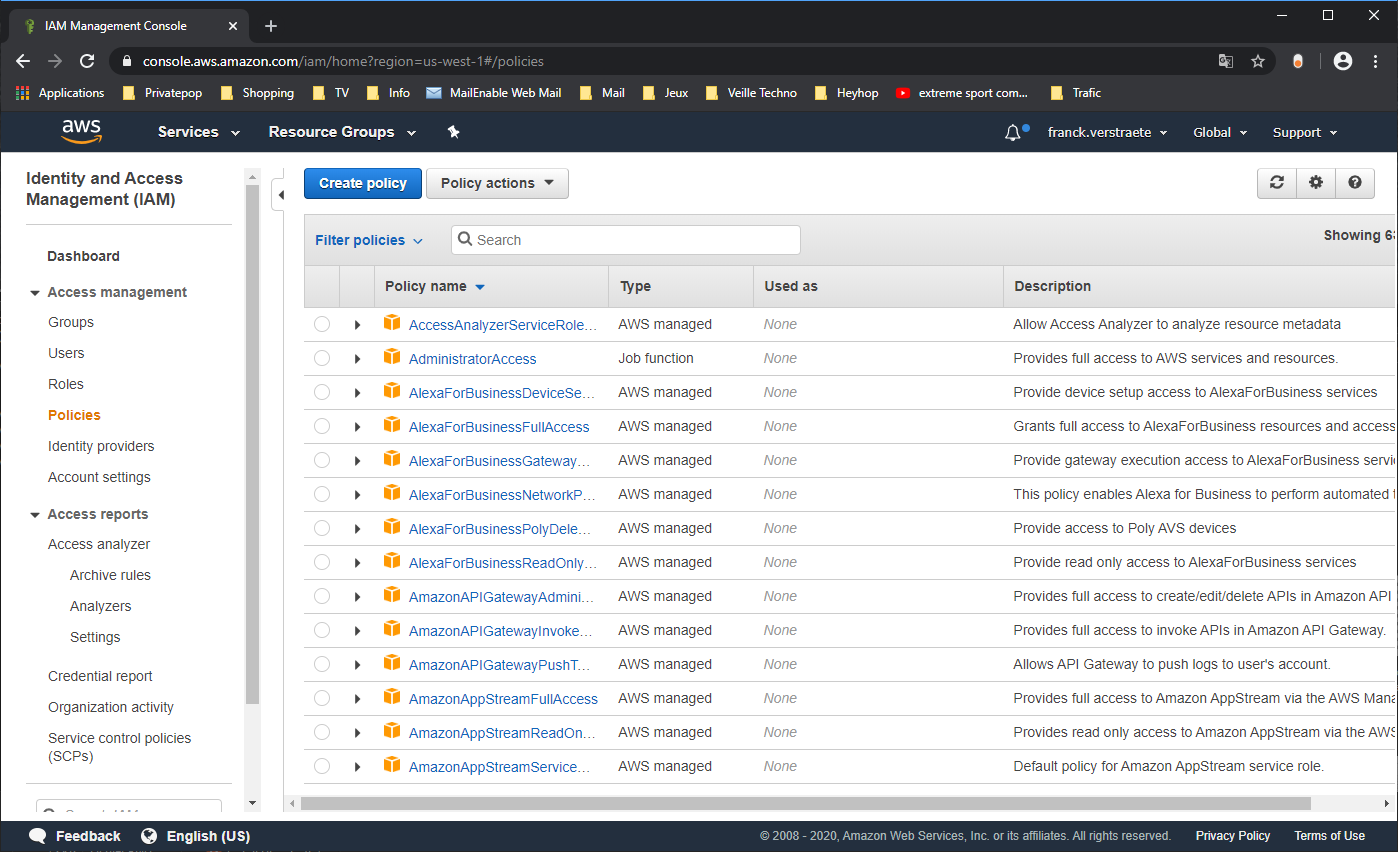1398x852 pixels.
Task: Click the AlexaForBusinessFullAccess policy box icon
Action: click(x=392, y=426)
